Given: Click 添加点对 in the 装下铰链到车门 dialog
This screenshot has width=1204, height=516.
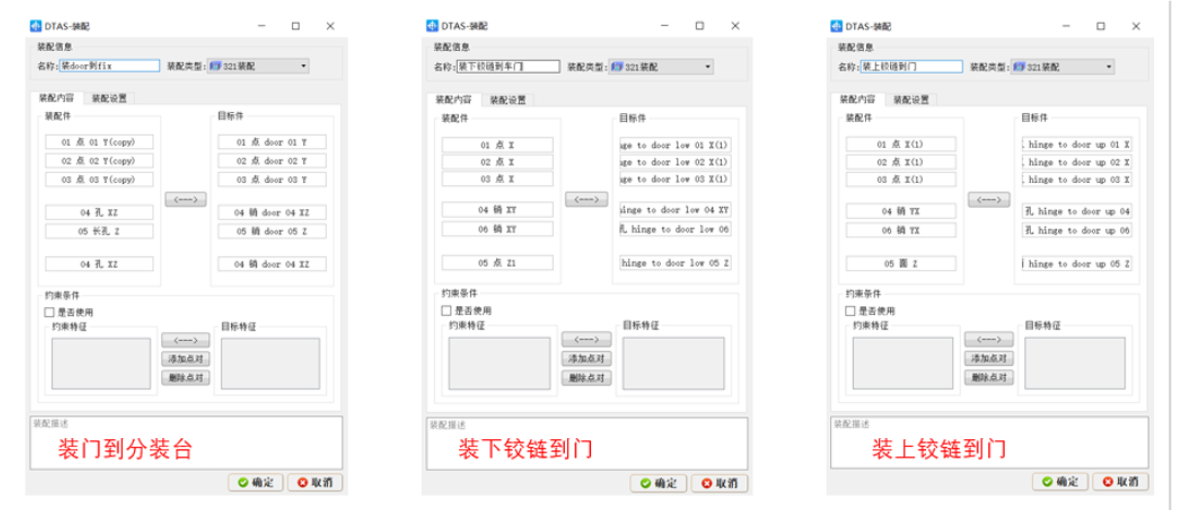Looking at the screenshot, I should (x=586, y=359).
